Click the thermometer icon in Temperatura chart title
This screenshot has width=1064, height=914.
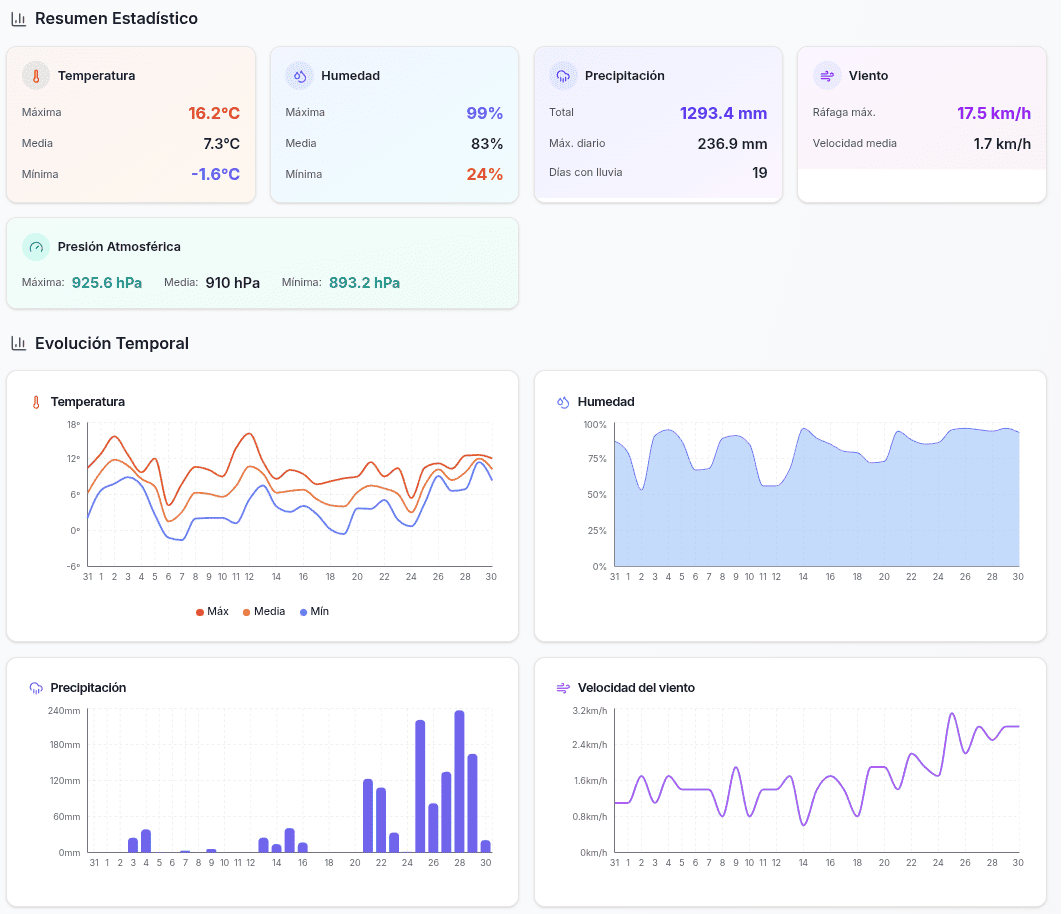(36, 402)
